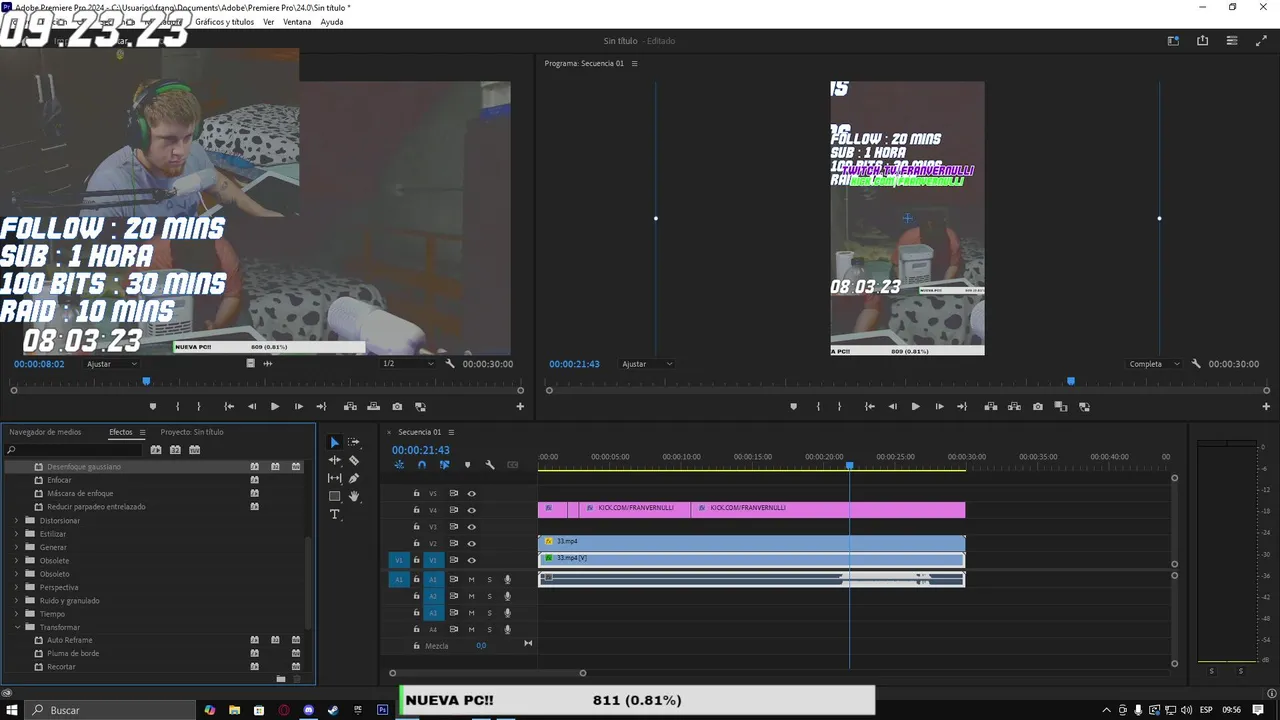The image size is (1280, 720).
Task: Filter Accelerated Effects in Effects panel
Action: [156, 450]
